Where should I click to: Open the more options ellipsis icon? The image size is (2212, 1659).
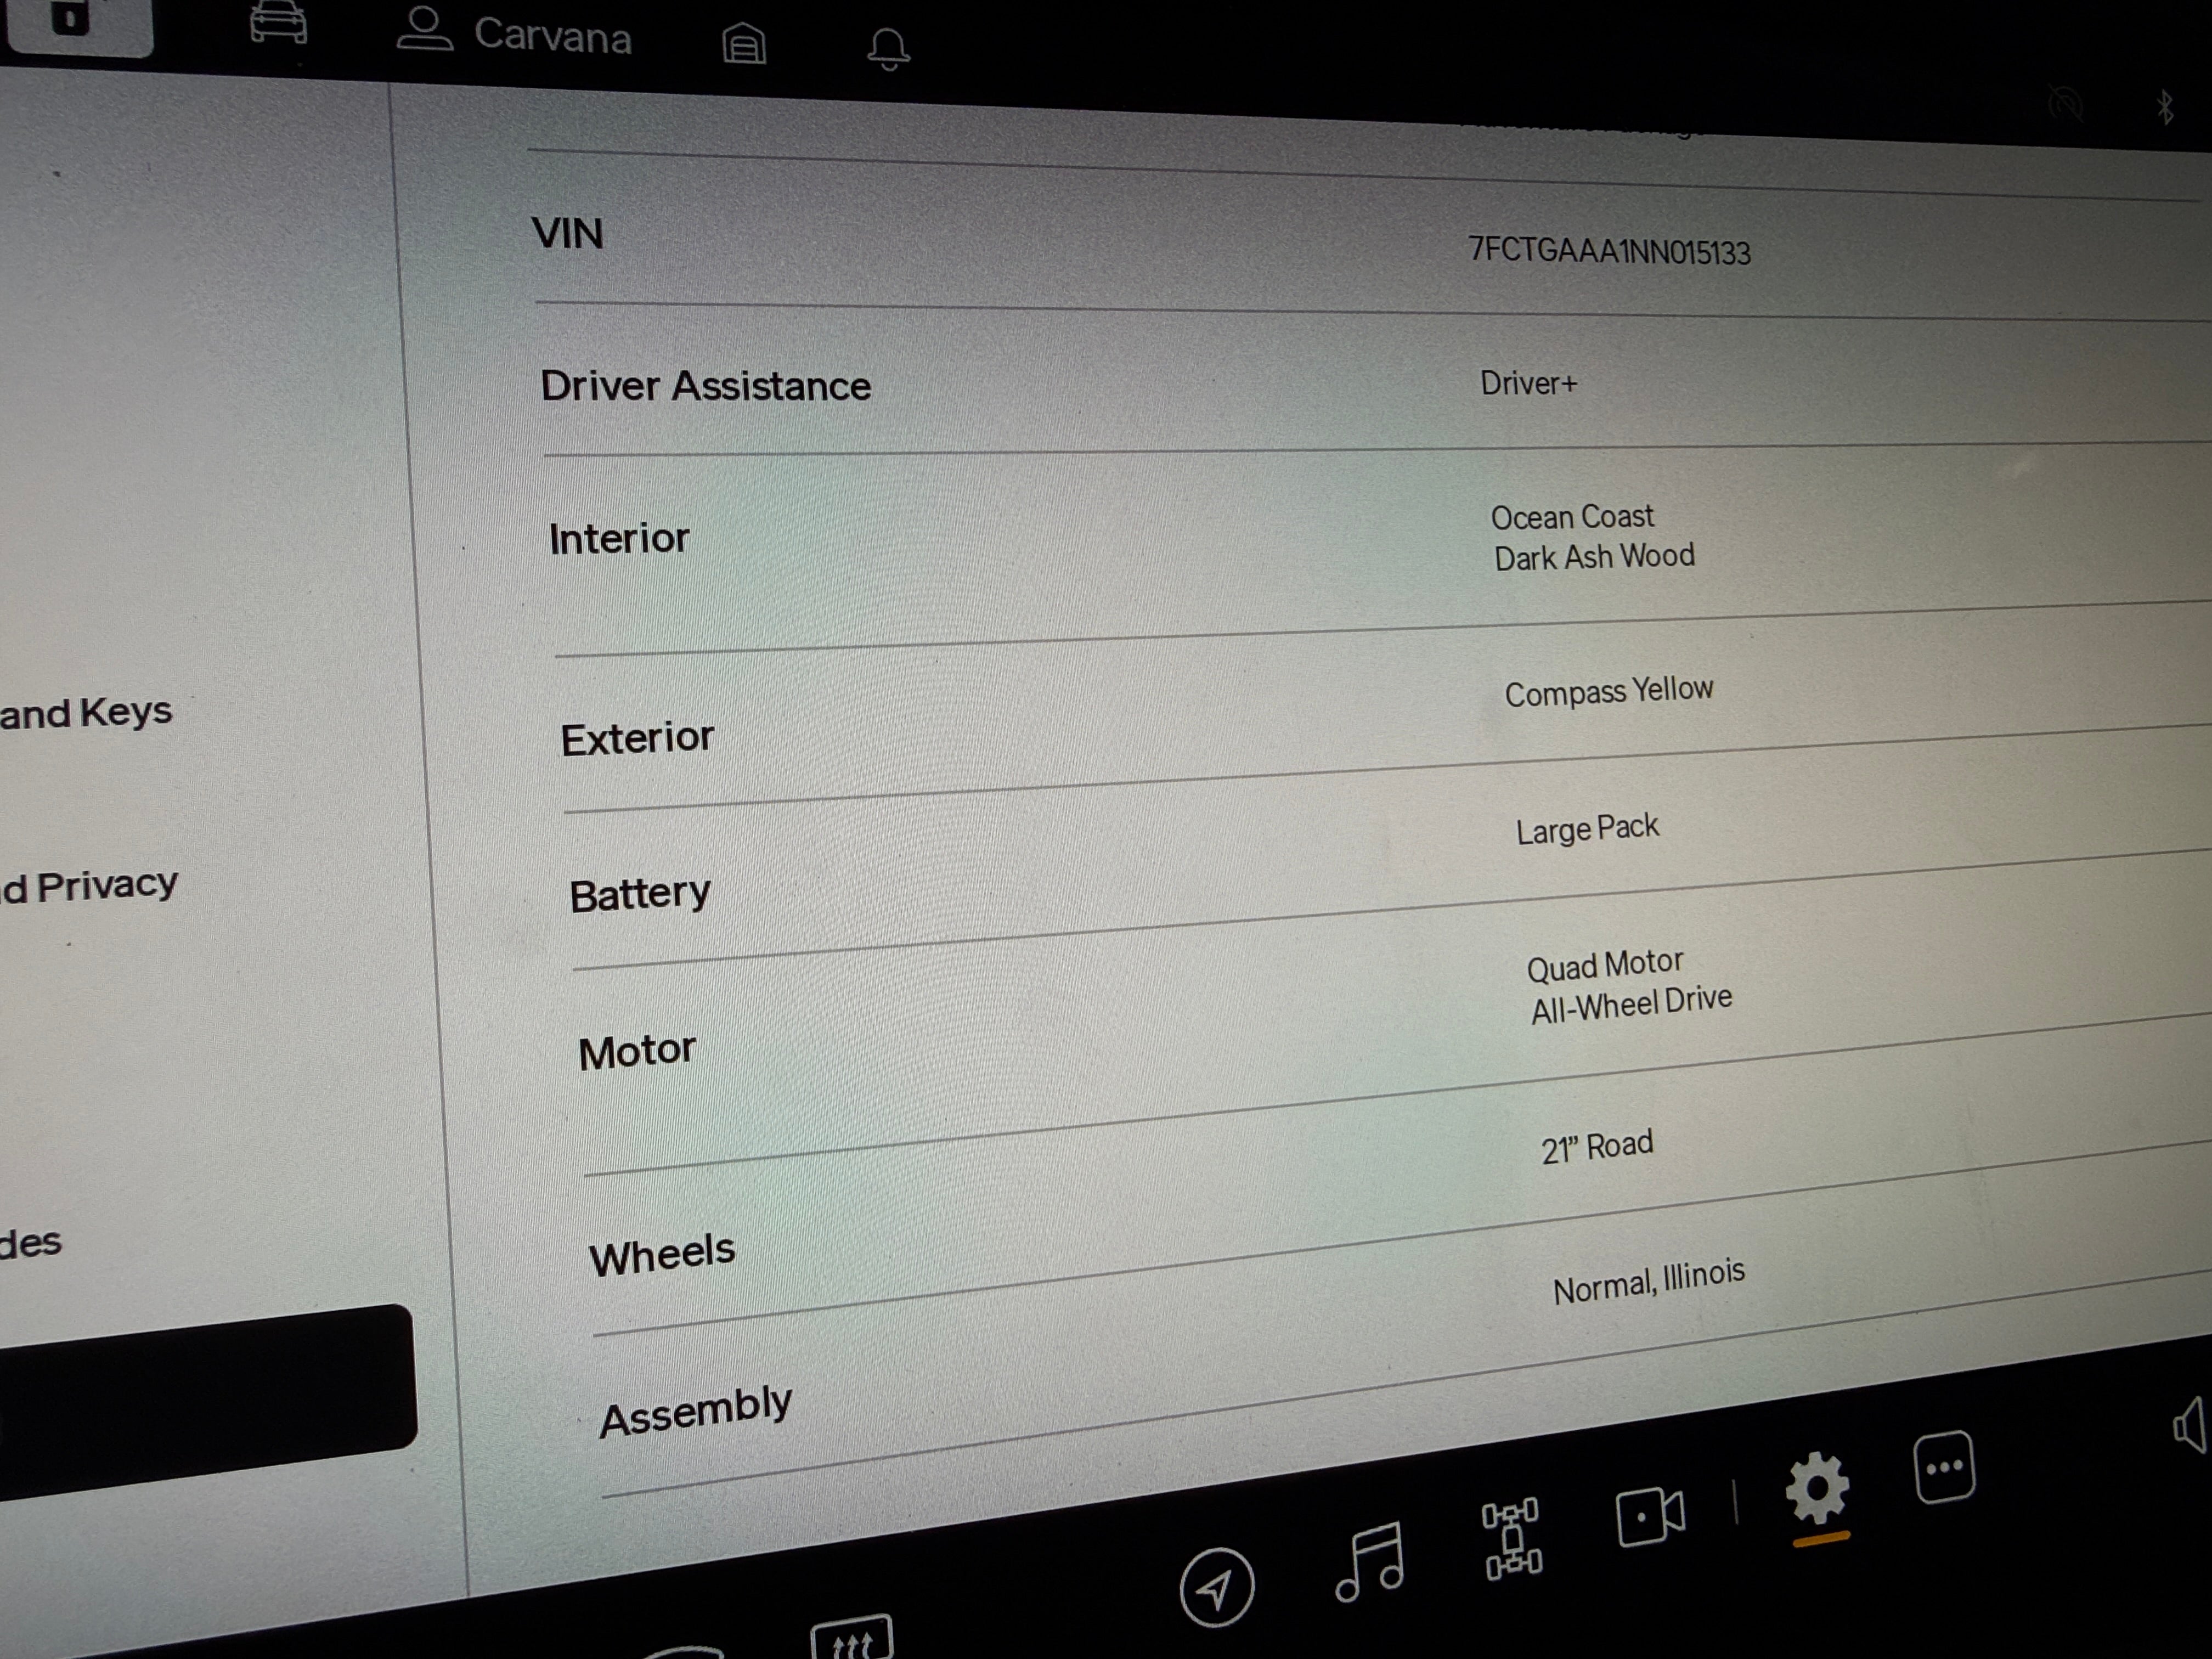point(1944,1467)
